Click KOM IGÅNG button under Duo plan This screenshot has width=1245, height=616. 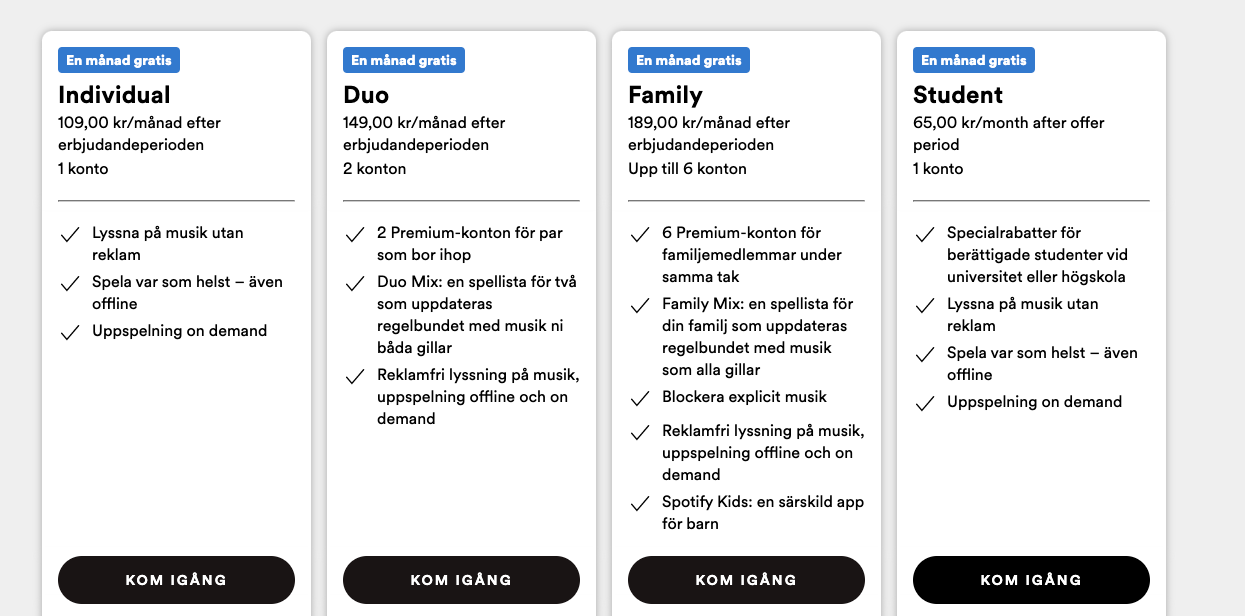click(461, 580)
